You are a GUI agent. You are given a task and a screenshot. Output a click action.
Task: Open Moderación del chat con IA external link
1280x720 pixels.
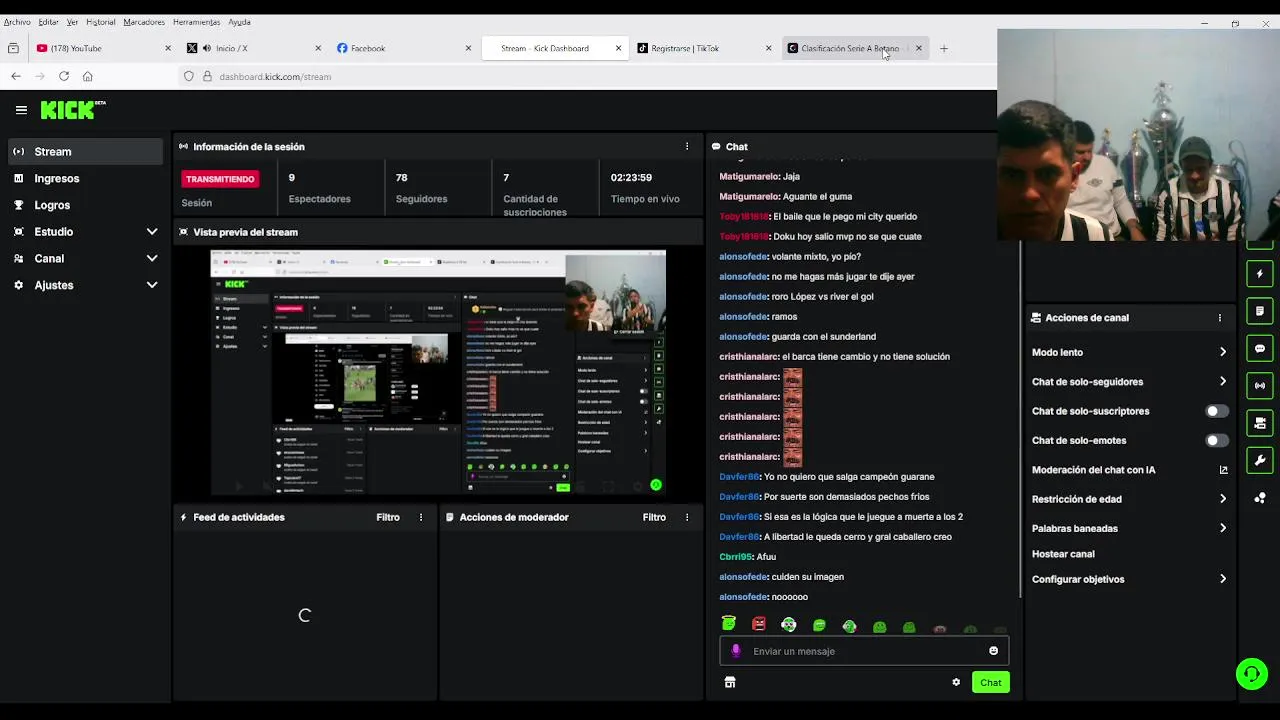click(1223, 470)
